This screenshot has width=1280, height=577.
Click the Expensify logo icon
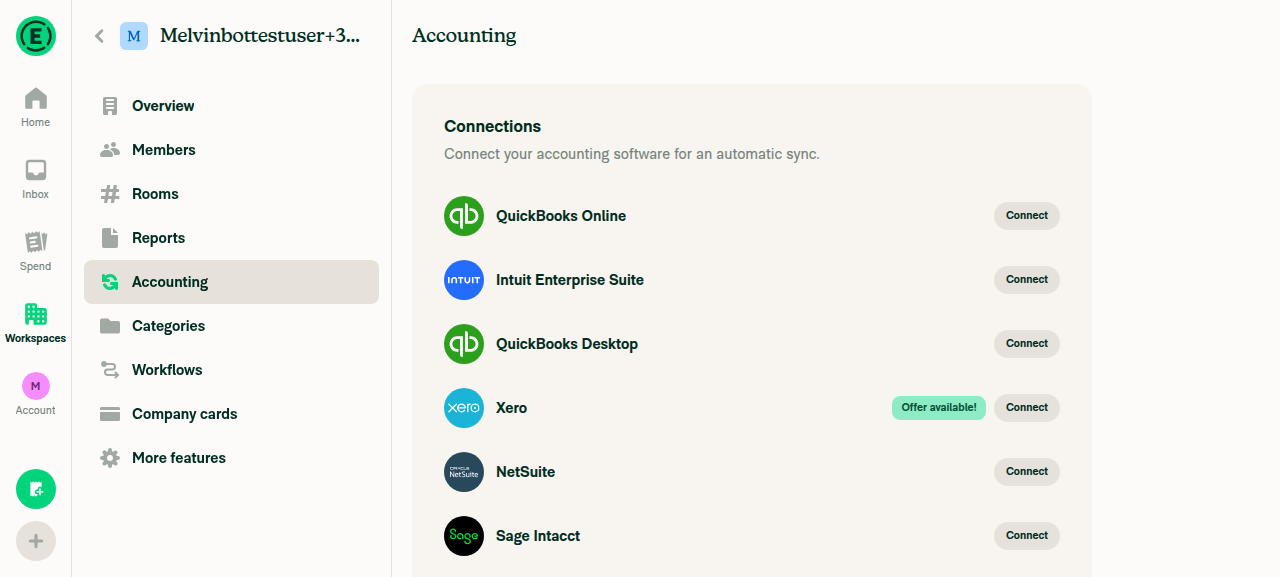click(x=36, y=36)
